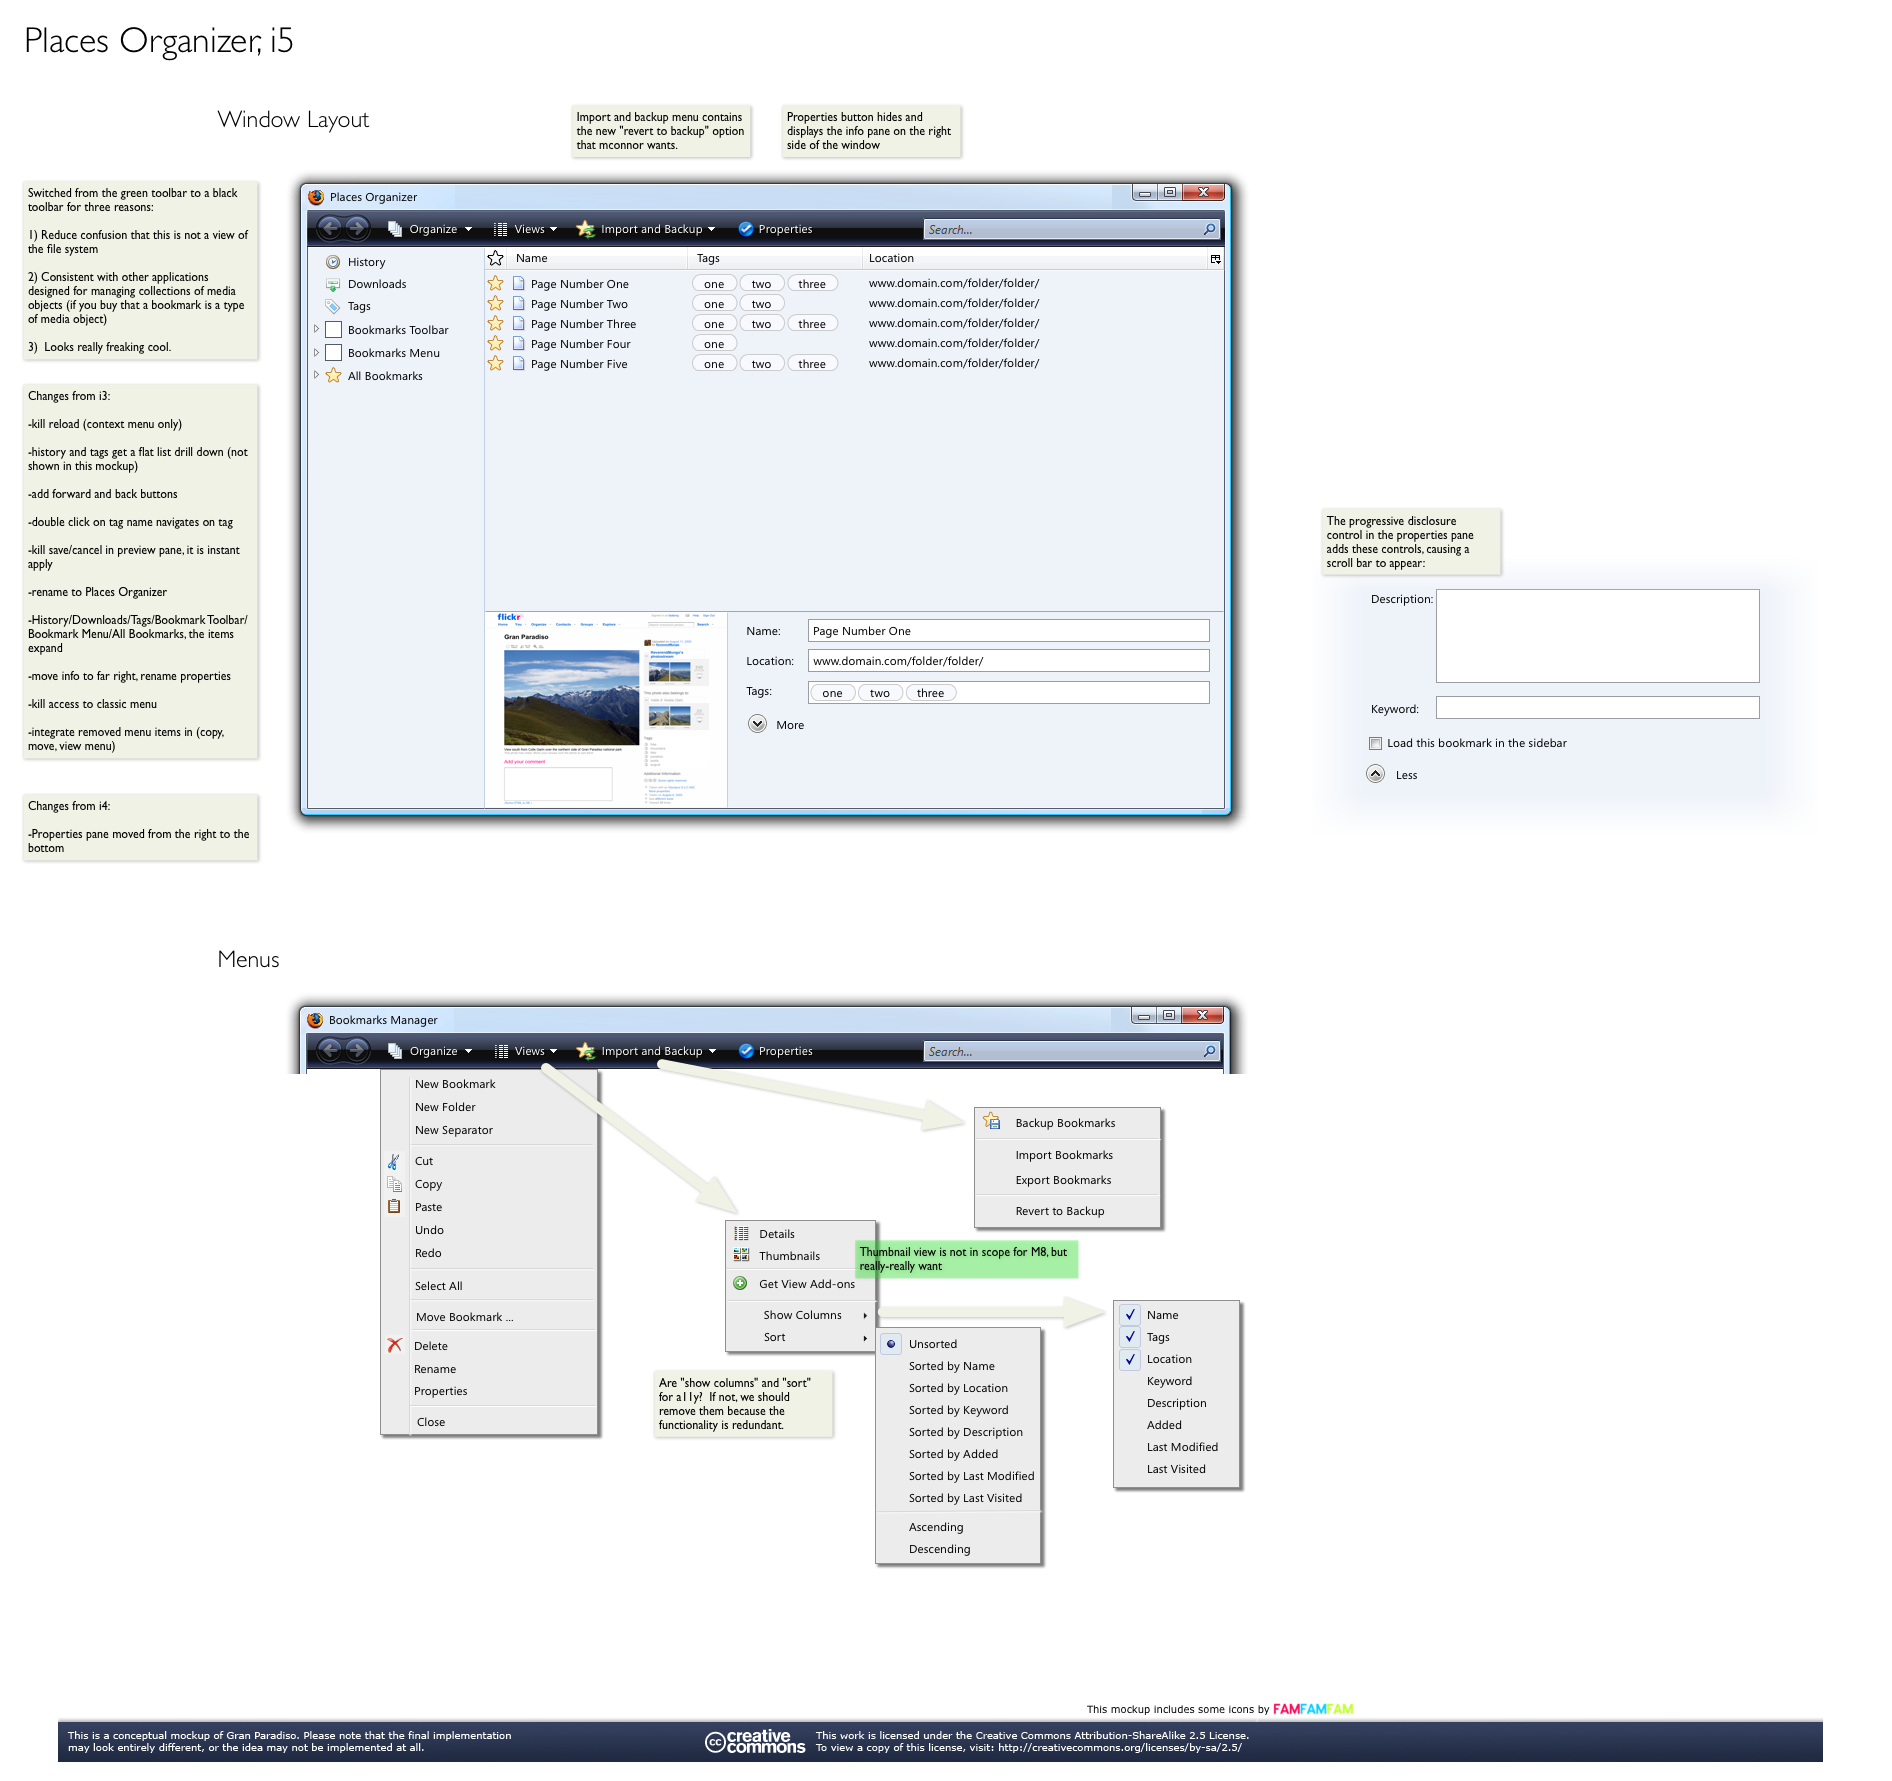The width and height of the screenshot is (1892, 1781).
Task: Collapse properties with the Less button
Action: click(1376, 775)
